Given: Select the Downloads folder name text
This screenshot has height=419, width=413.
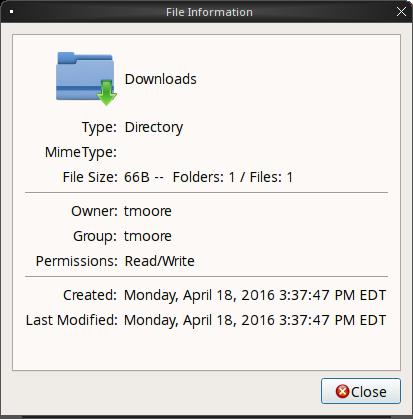Looking at the screenshot, I should pos(161,79).
